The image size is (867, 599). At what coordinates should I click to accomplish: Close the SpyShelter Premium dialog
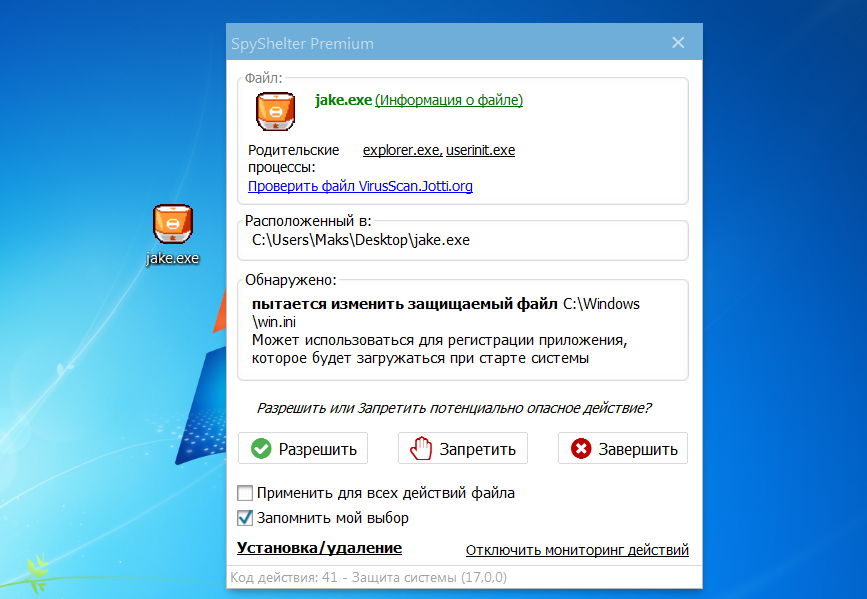(678, 43)
